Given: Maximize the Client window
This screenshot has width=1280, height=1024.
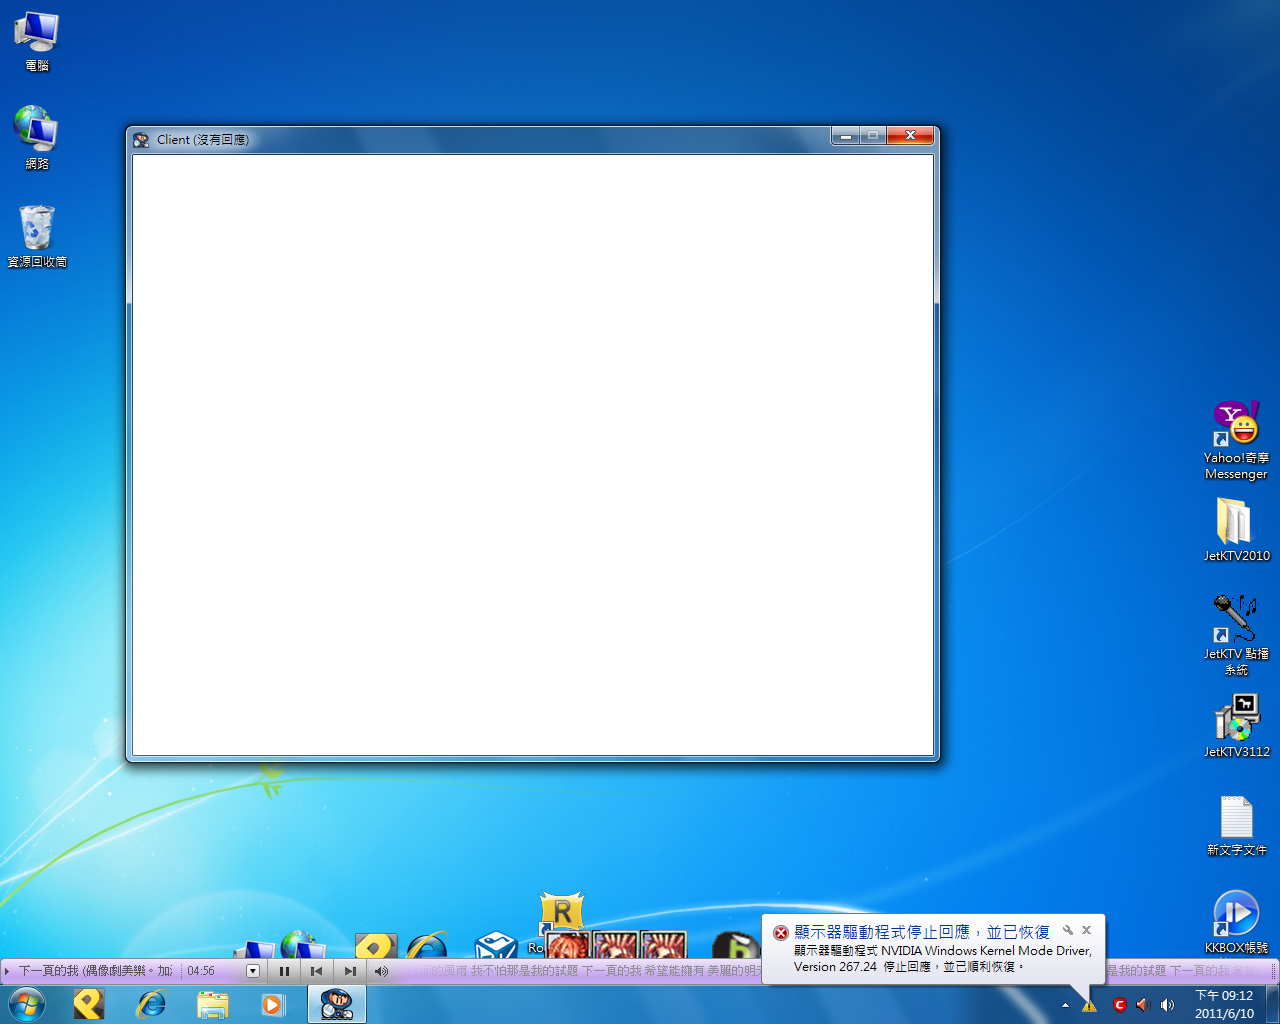Looking at the screenshot, I should tap(873, 136).
